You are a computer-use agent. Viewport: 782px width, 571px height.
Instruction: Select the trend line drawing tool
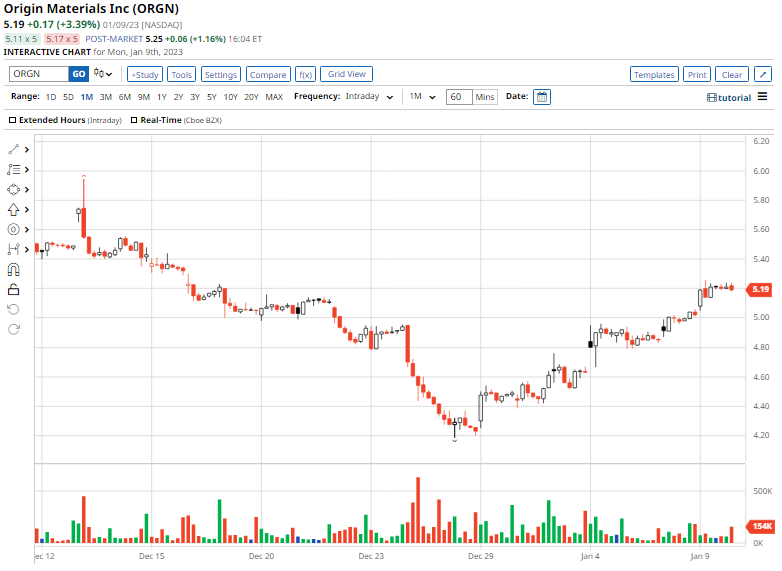point(13,150)
